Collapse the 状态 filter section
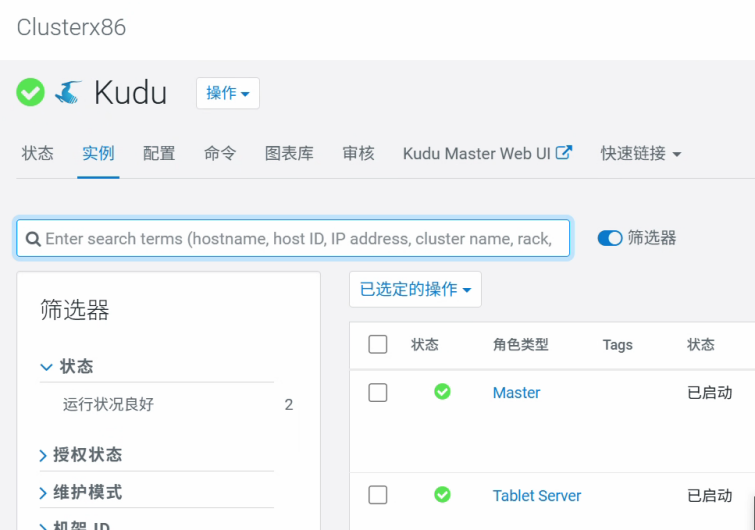 [x=66, y=367]
